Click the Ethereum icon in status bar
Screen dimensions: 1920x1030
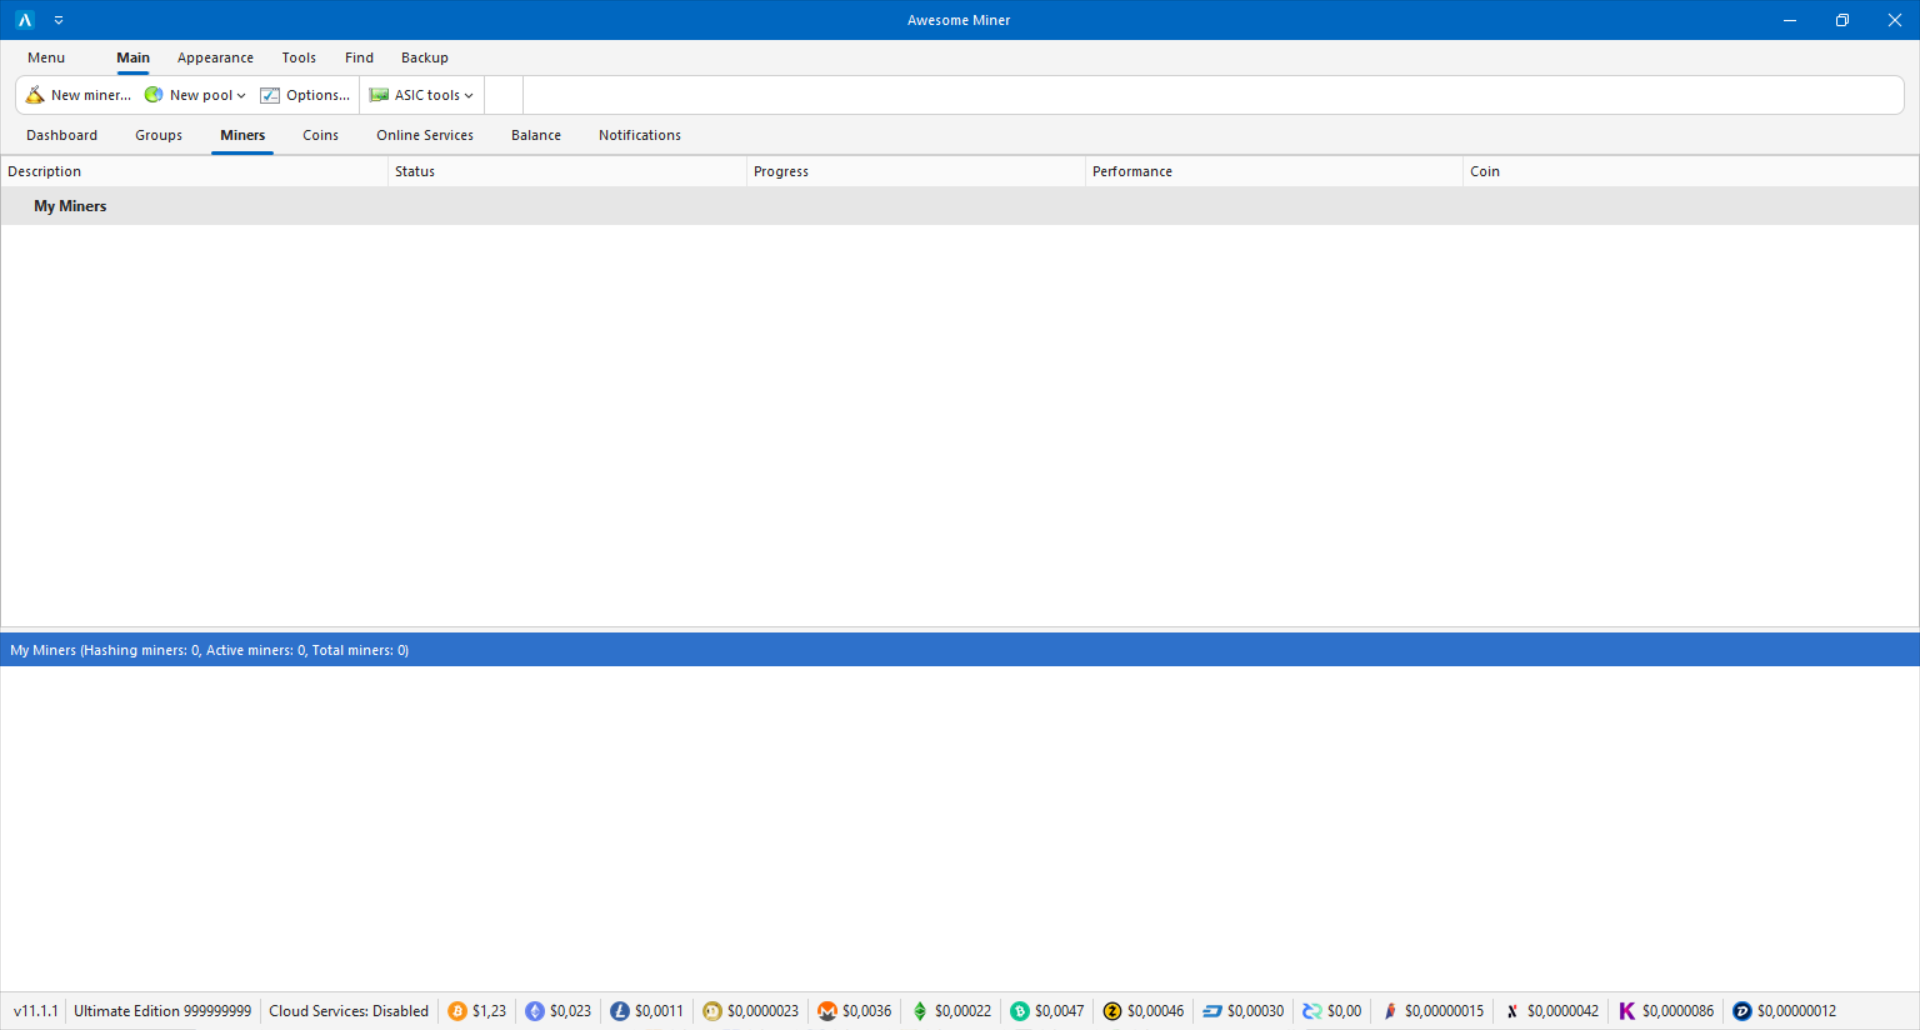coord(535,1011)
